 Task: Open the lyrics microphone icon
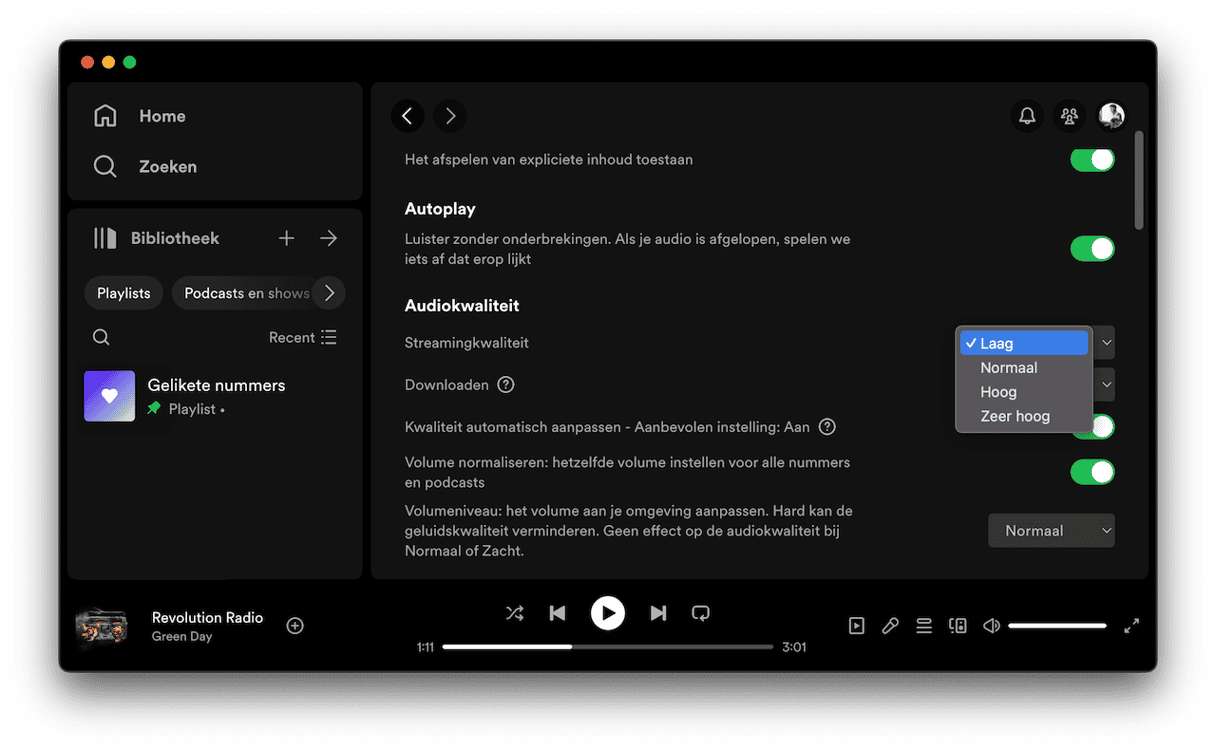890,626
